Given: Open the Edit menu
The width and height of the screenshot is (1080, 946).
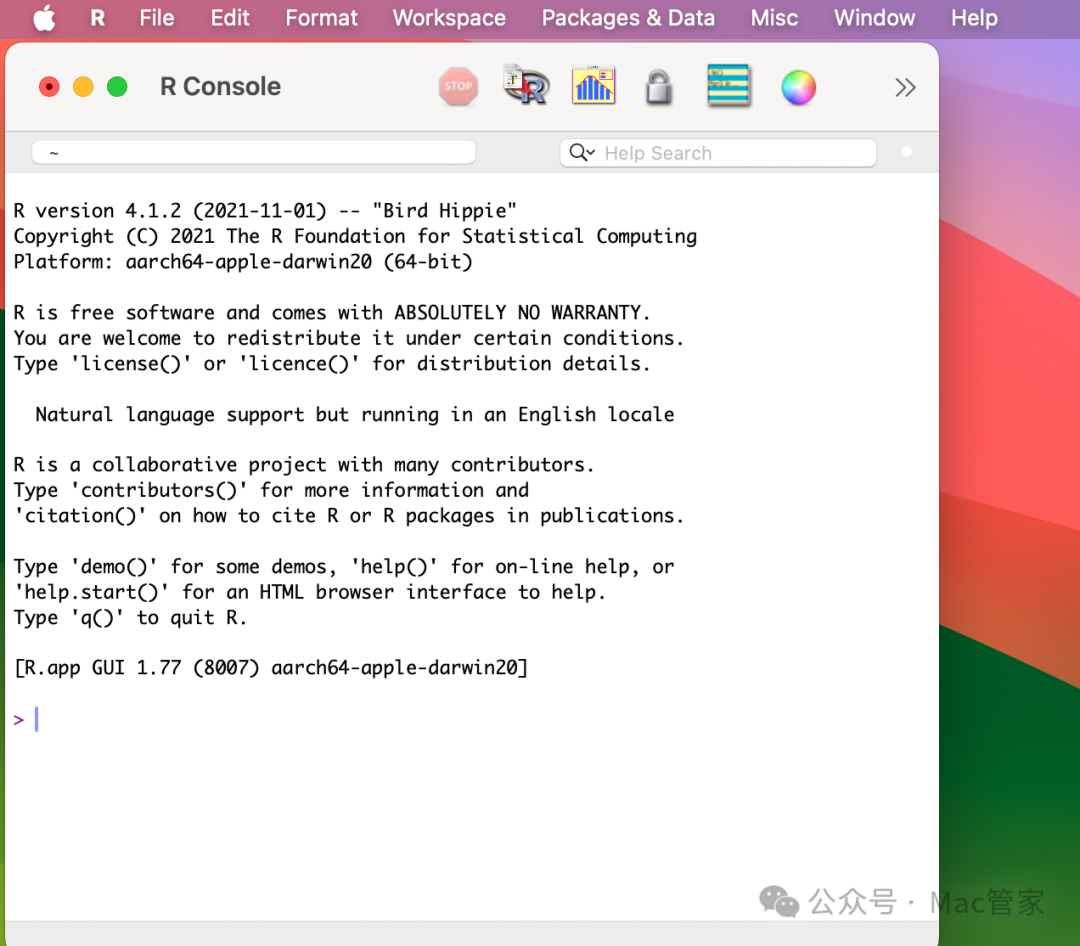Looking at the screenshot, I should (229, 18).
